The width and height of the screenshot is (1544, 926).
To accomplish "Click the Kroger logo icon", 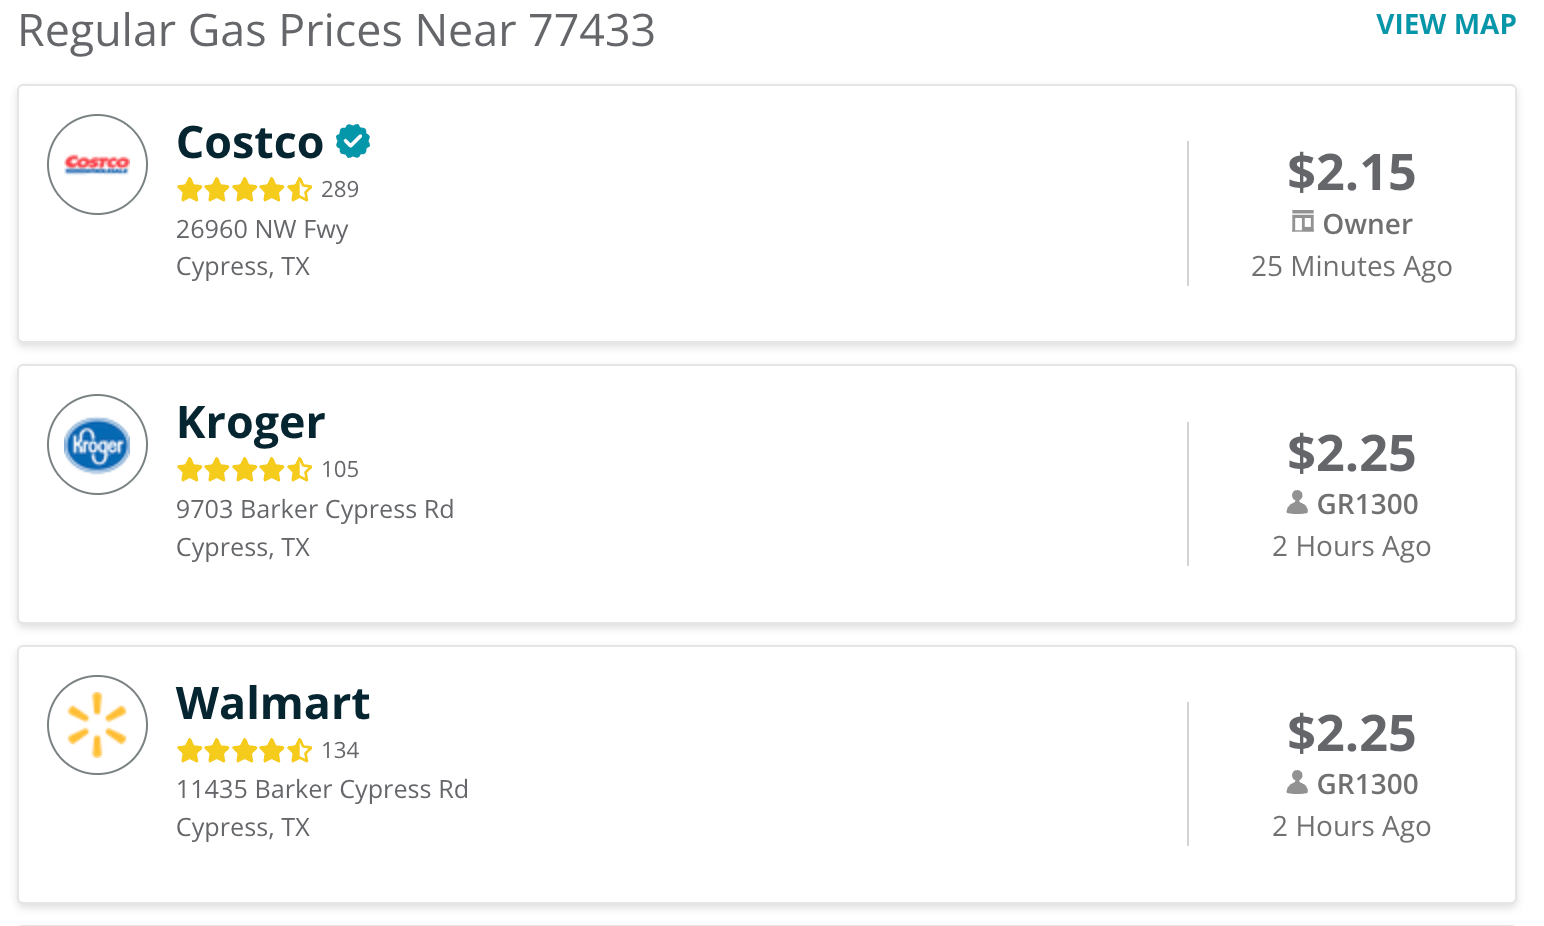I will pyautogui.click(x=98, y=445).
